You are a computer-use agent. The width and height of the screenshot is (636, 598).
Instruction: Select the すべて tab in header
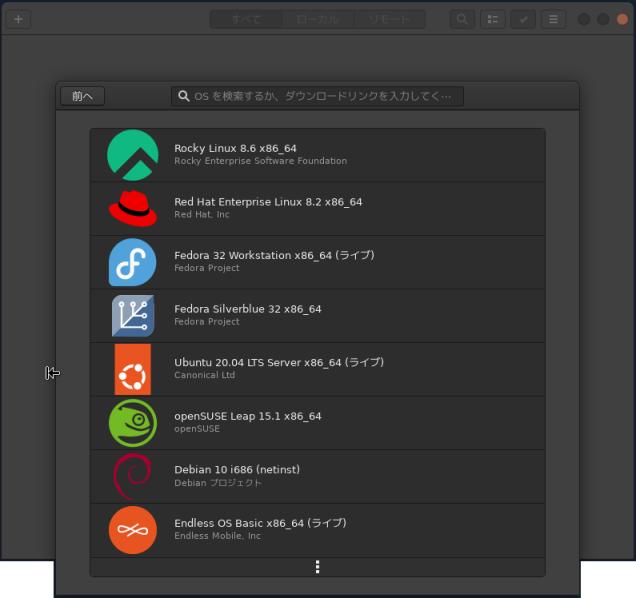[247, 19]
